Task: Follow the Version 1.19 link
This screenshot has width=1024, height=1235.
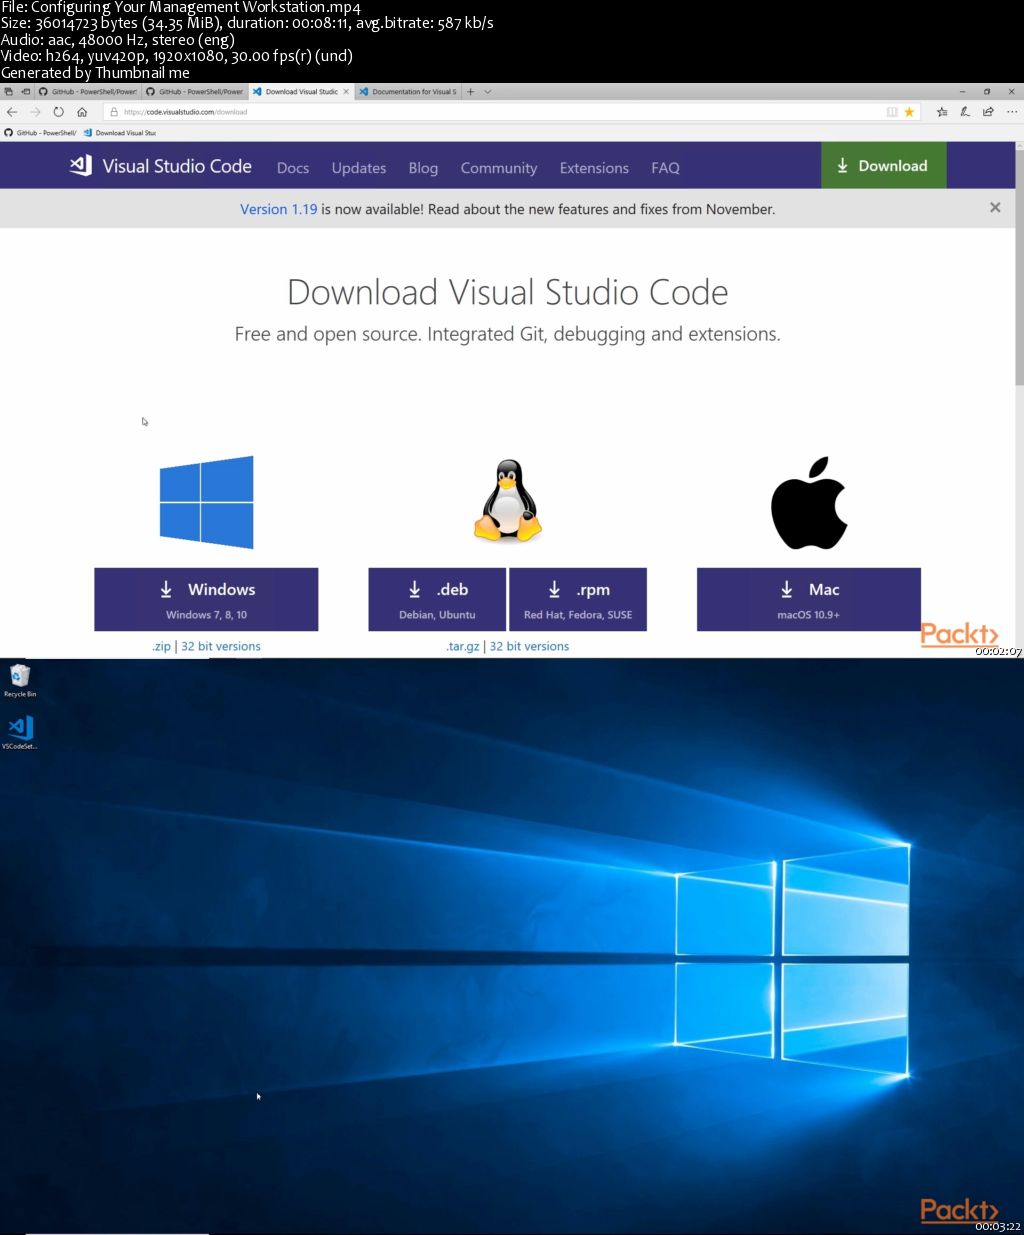Action: (278, 209)
